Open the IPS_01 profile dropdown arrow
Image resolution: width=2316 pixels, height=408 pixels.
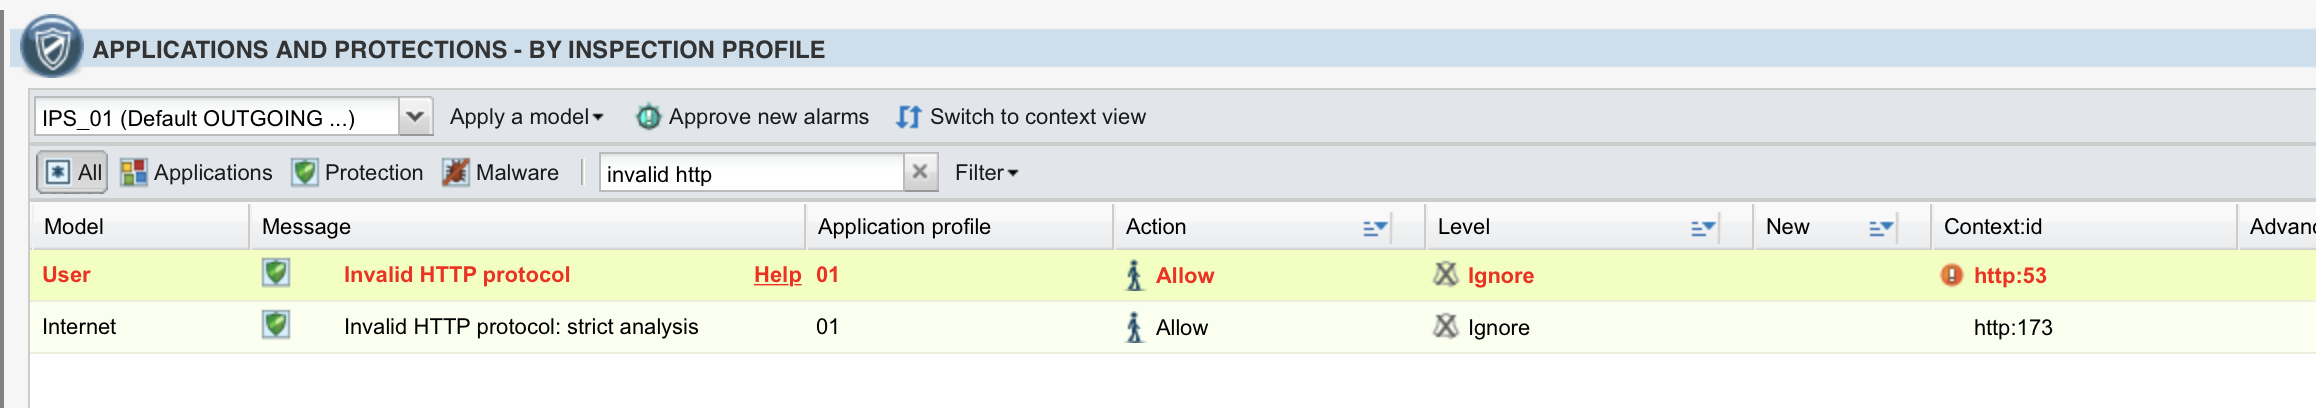(415, 117)
